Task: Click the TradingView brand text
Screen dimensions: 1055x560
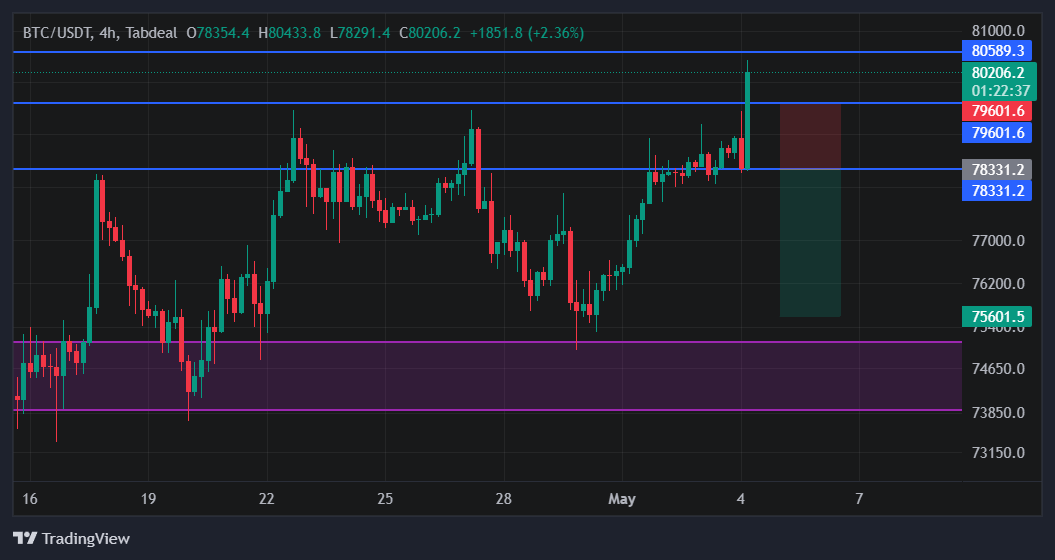Action: [x=85, y=538]
